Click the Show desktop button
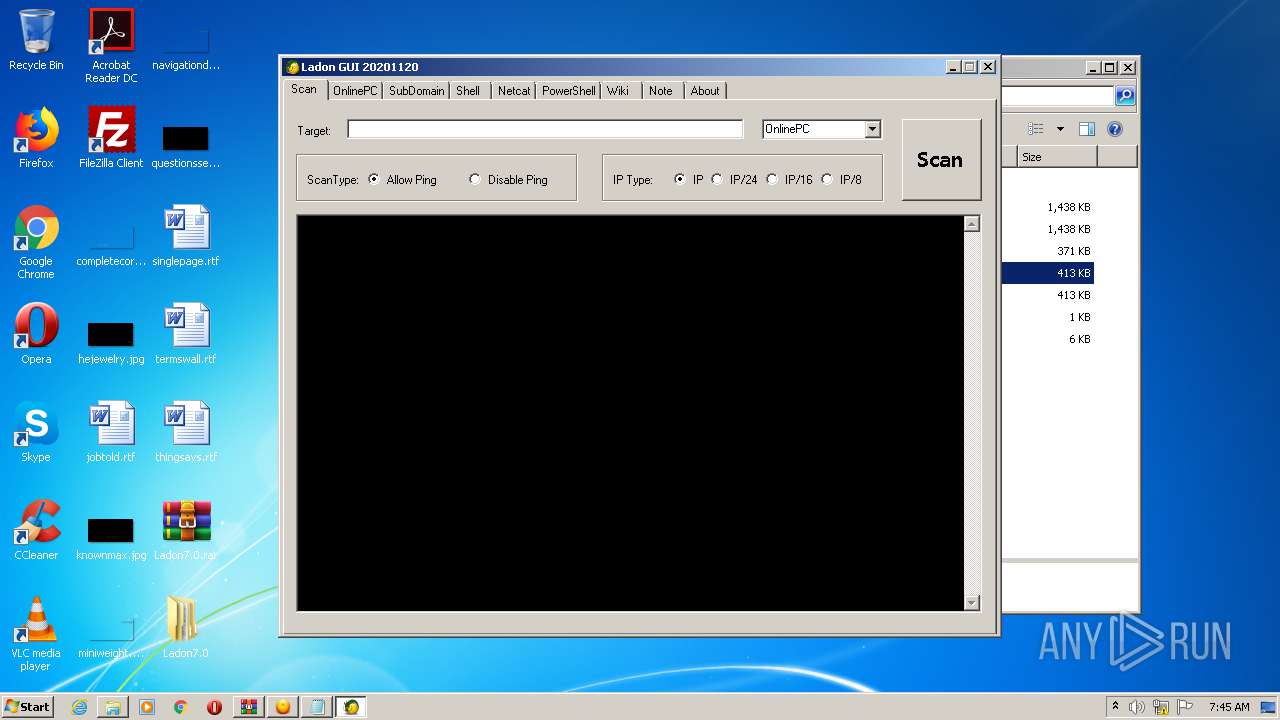 [1269, 707]
